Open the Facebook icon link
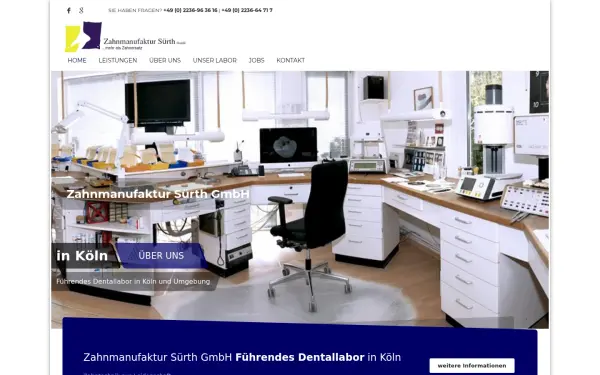Viewport: 600px width, 375px height. pyautogui.click(x=68, y=10)
